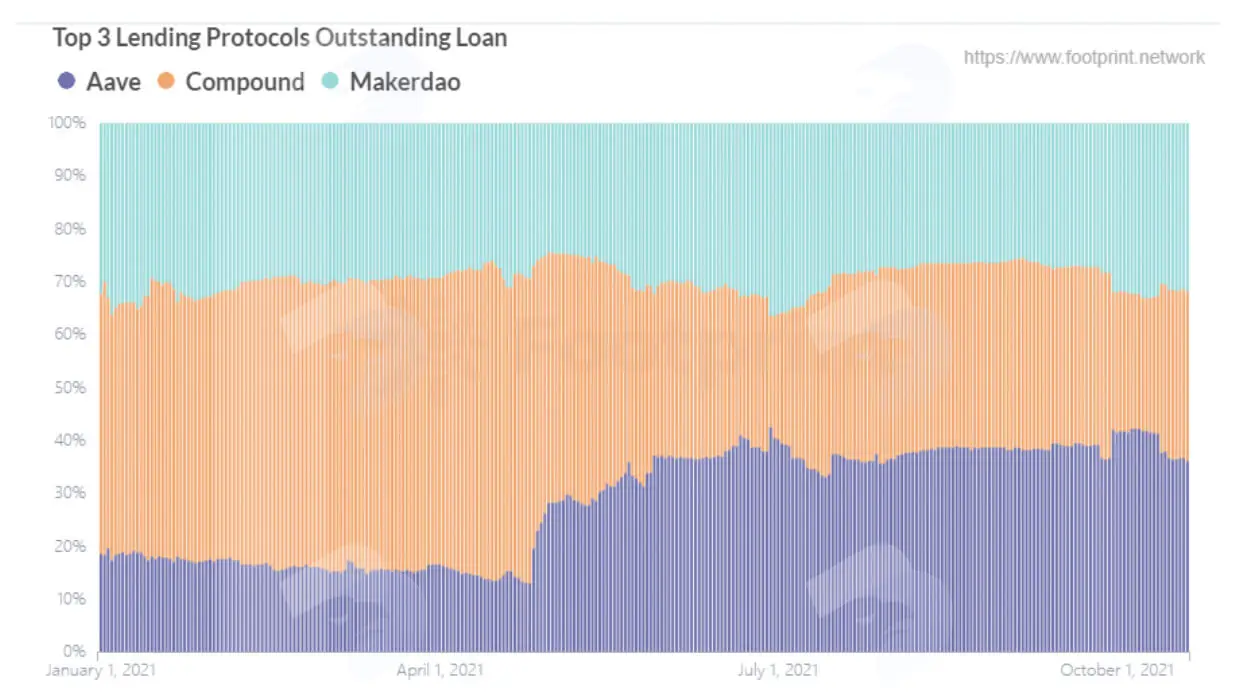The image size is (1238, 694).
Task: Click the Compound orange legend dot
Action: 166,82
